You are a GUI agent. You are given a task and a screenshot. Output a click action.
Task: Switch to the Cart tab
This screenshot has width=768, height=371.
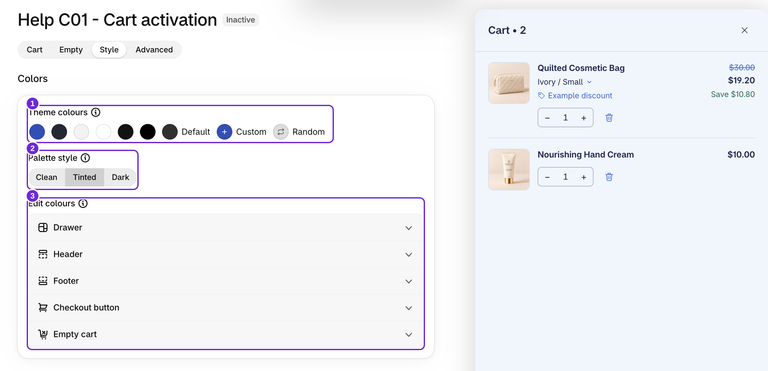click(x=34, y=50)
